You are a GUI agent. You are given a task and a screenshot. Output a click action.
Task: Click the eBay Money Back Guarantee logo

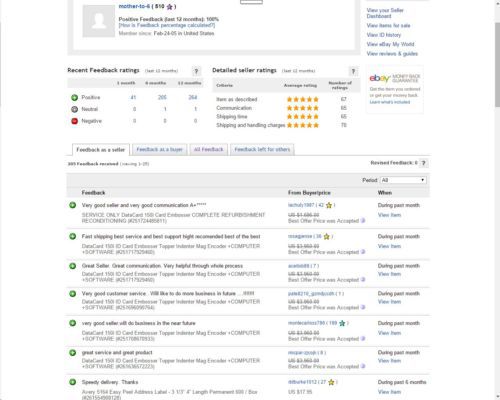click(x=395, y=78)
